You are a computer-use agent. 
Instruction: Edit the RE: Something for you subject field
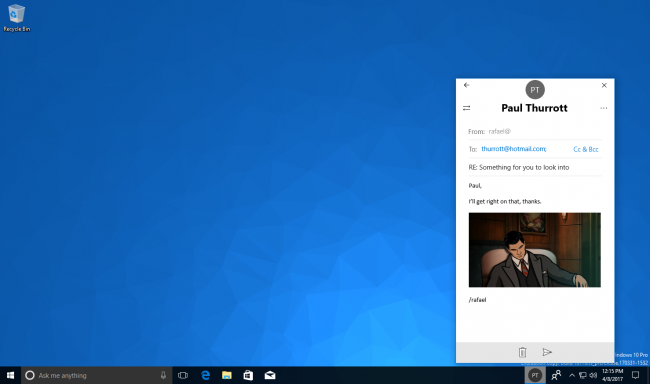click(x=535, y=168)
